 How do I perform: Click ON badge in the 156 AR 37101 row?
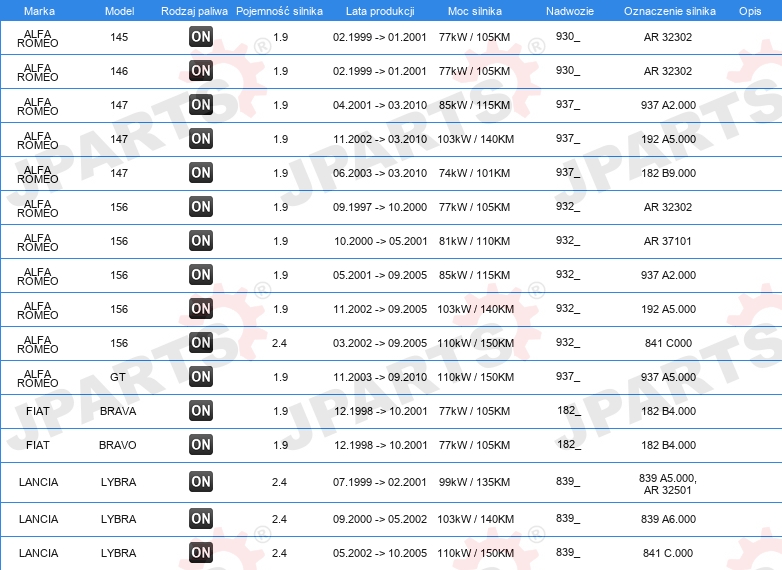coord(201,241)
